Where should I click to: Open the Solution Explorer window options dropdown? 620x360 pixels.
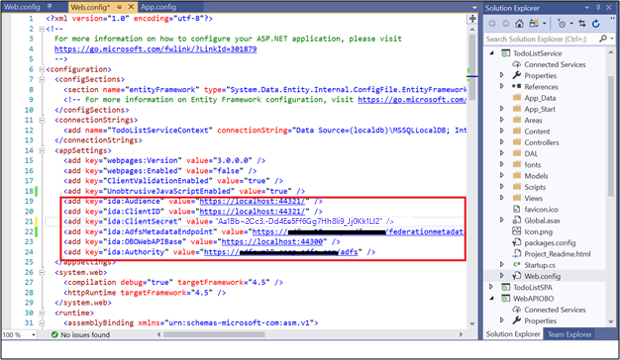point(587,8)
